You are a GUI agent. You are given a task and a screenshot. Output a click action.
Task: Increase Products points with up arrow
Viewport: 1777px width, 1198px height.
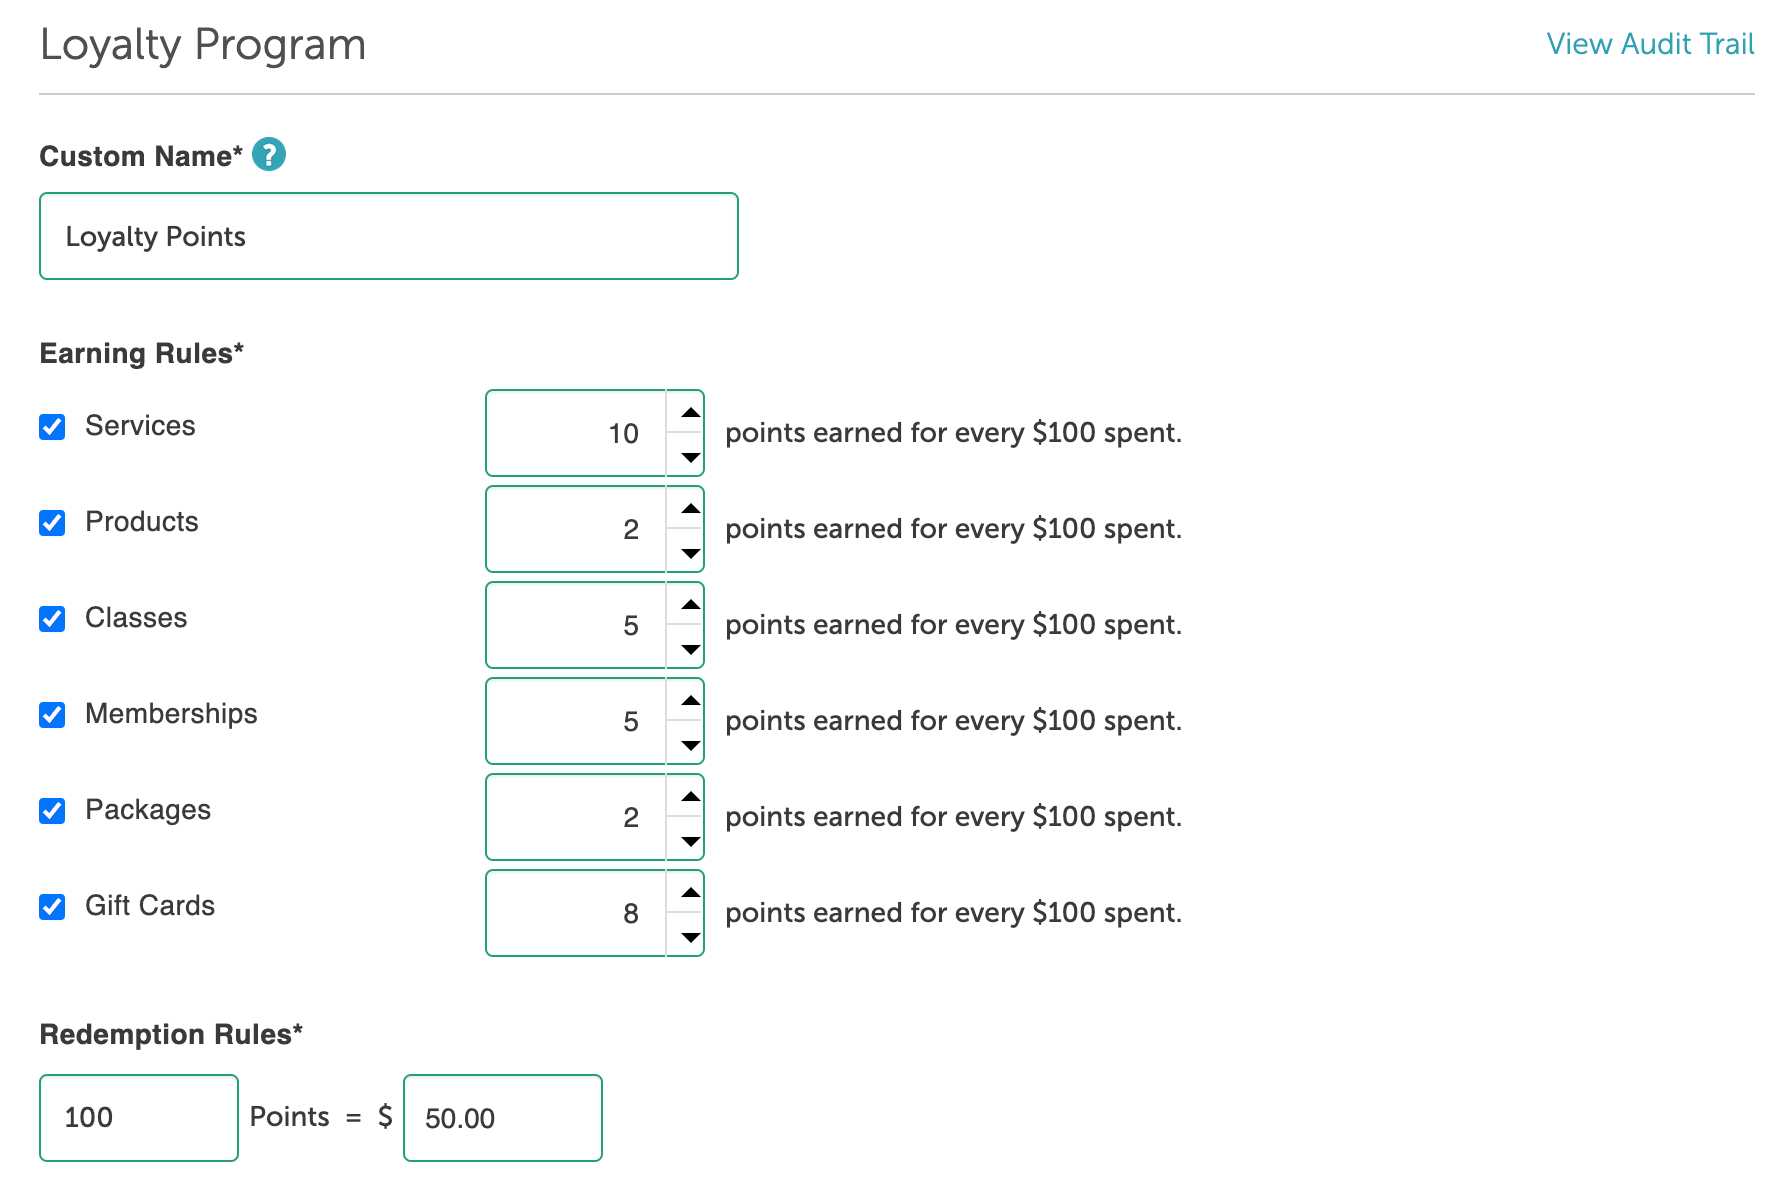[x=690, y=508]
